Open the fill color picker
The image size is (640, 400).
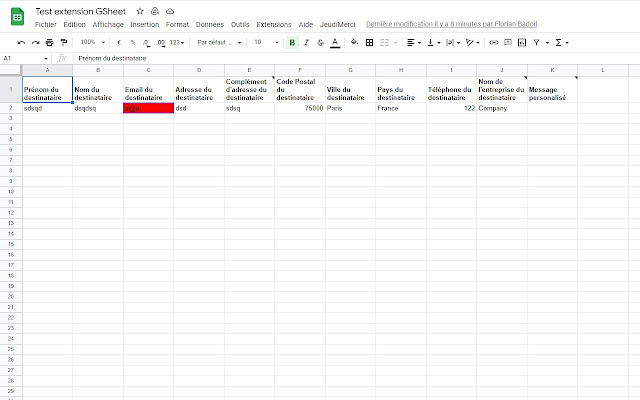(x=354, y=42)
